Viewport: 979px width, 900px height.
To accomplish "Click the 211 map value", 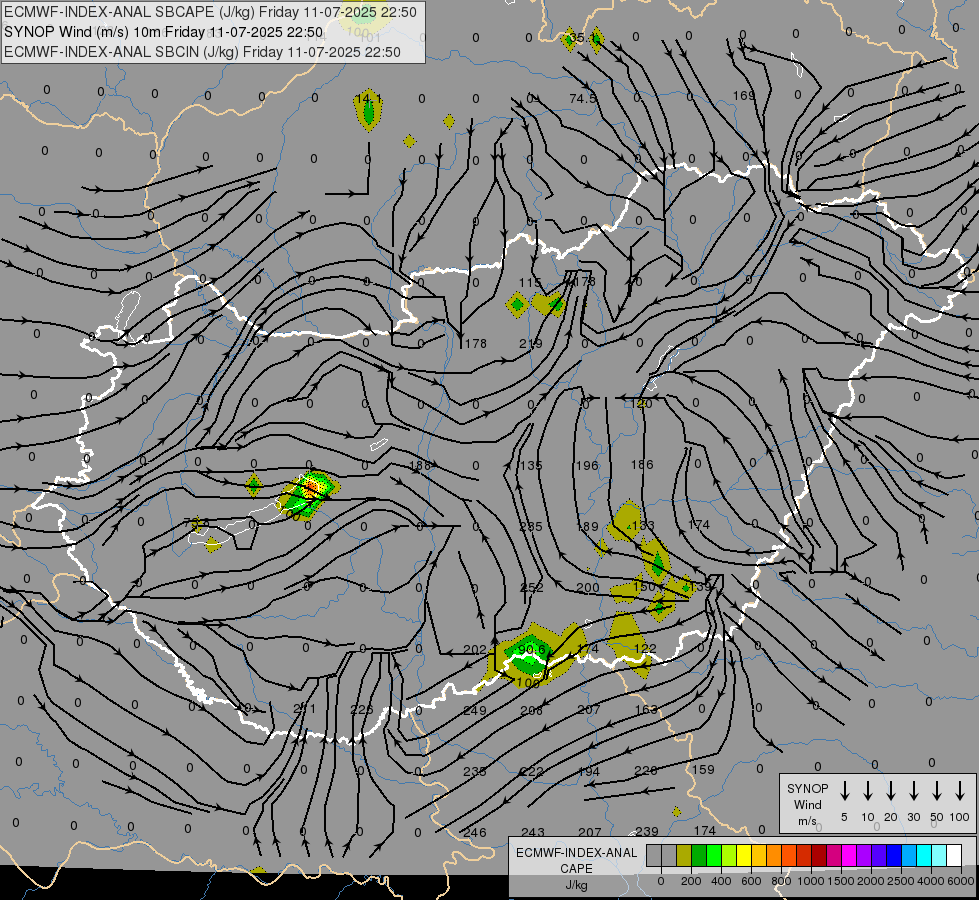I will coord(305,709).
